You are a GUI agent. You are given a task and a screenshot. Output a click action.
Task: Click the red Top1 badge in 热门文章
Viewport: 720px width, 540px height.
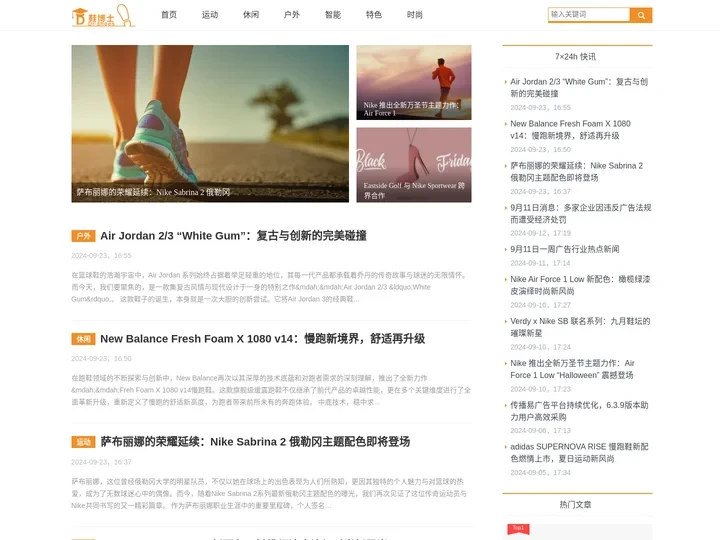518,529
